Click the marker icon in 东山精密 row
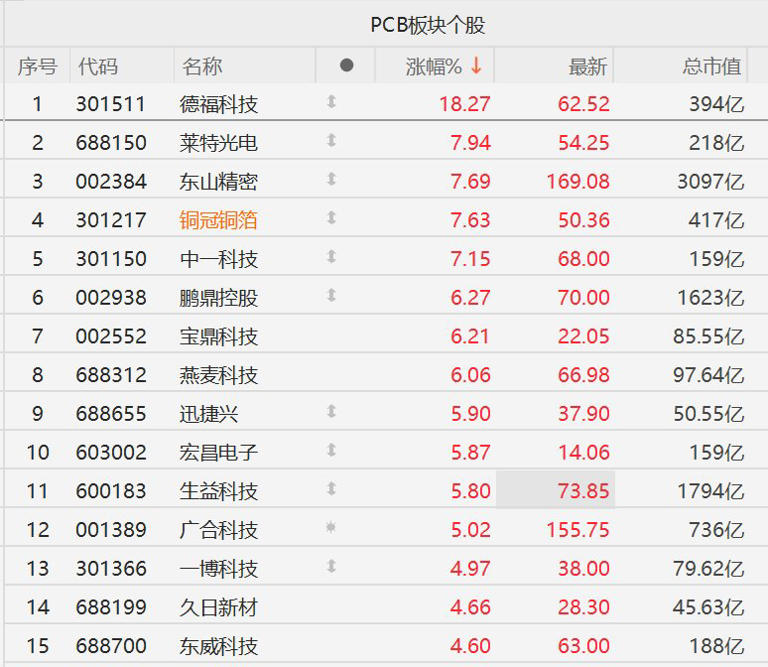 coord(331,180)
